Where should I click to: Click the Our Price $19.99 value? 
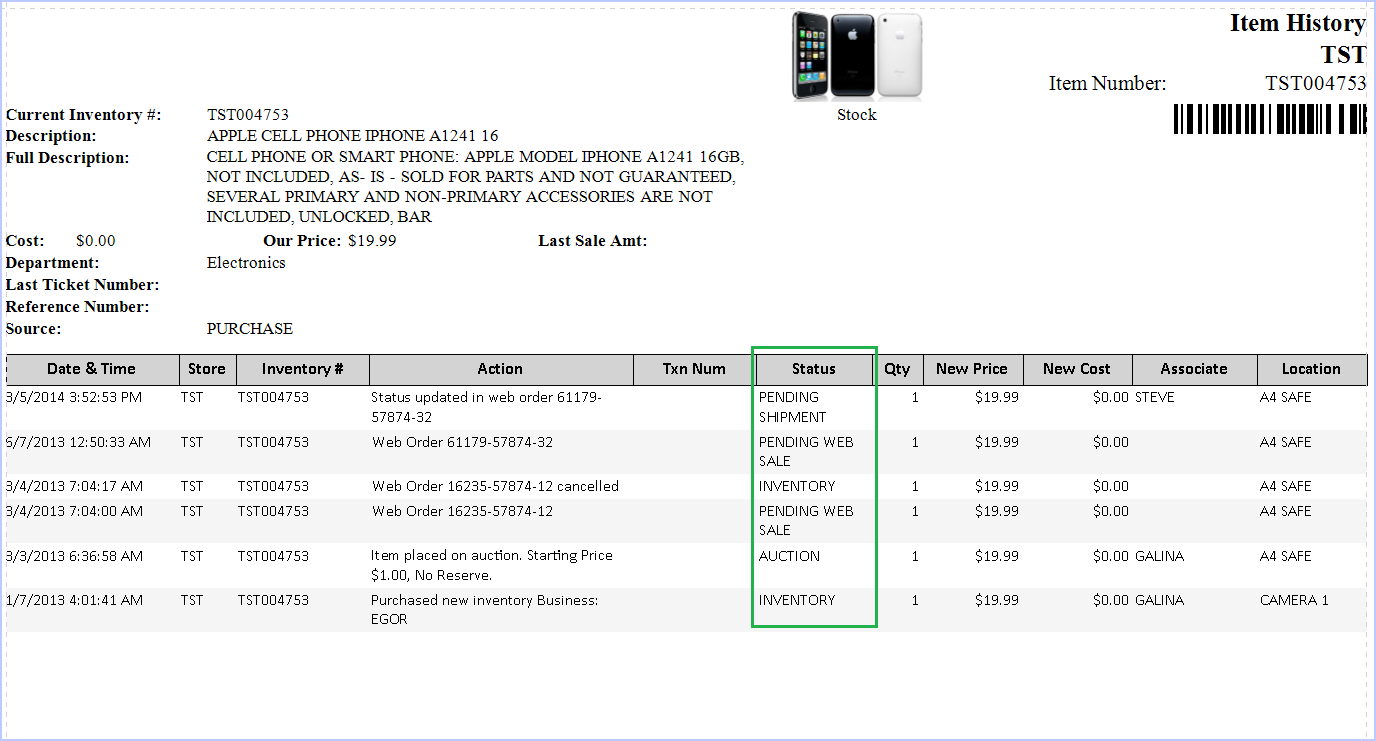(372, 241)
